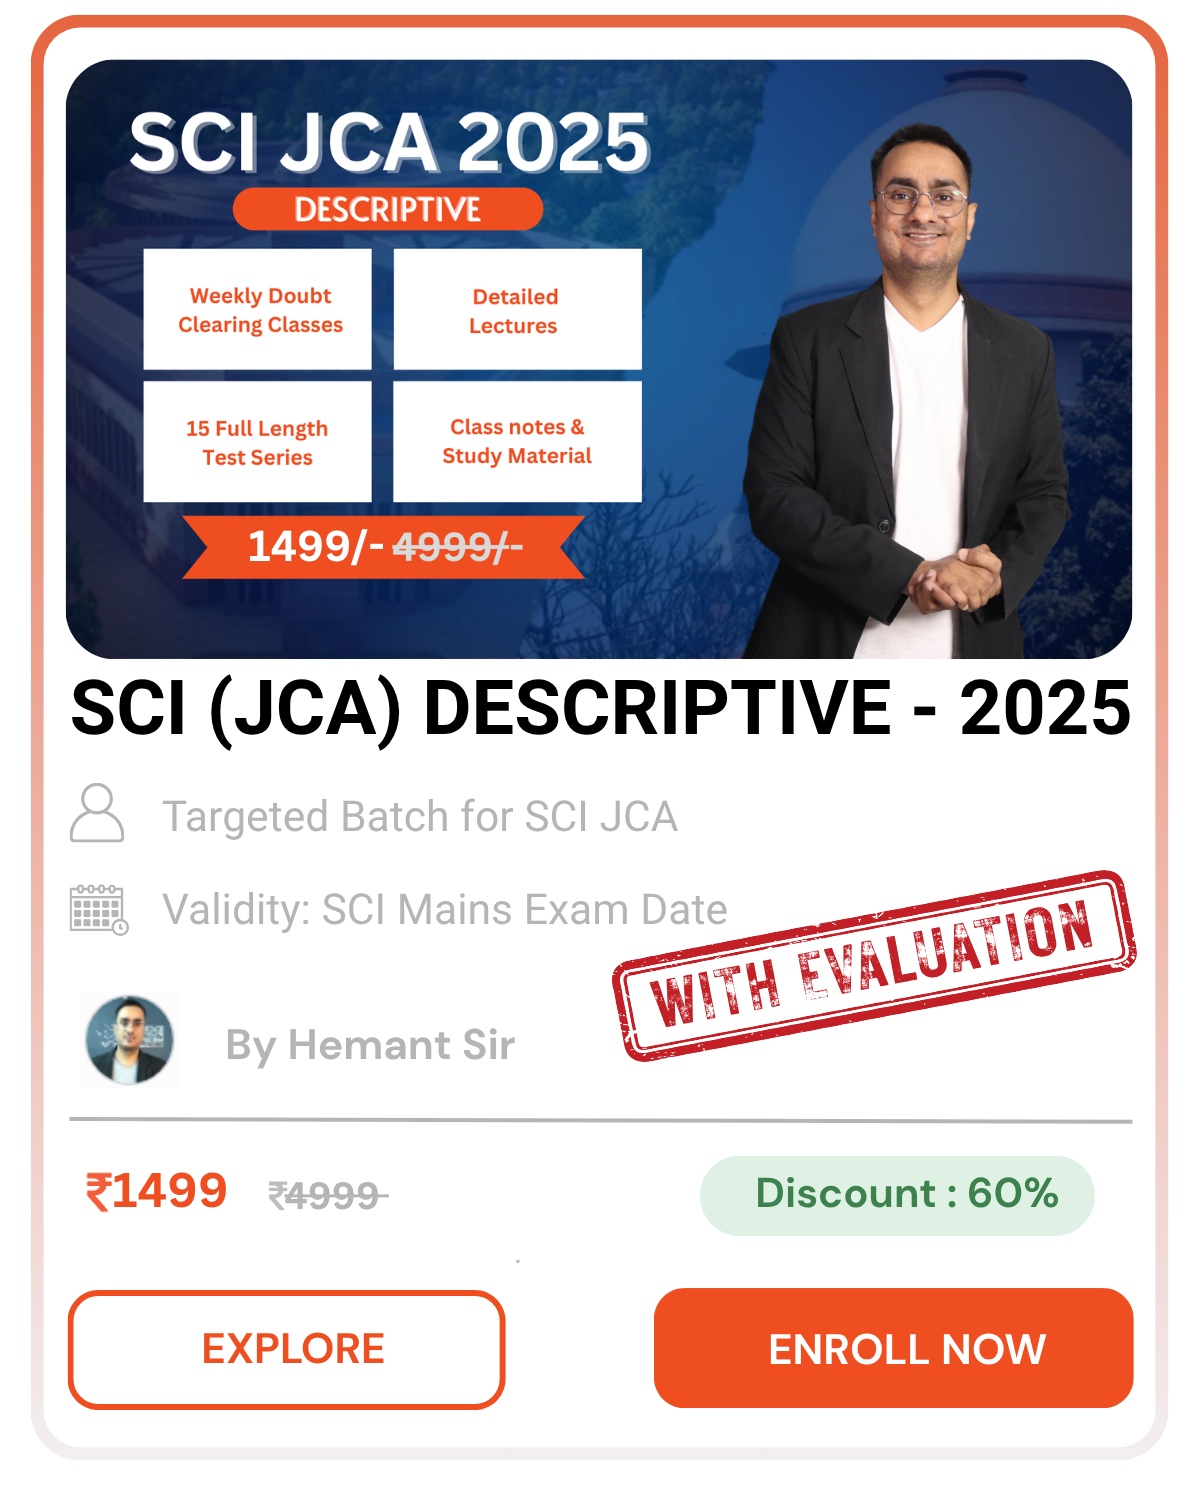Click the 15 Full Length Test Series tile
1200x1500 pixels.
(258, 441)
